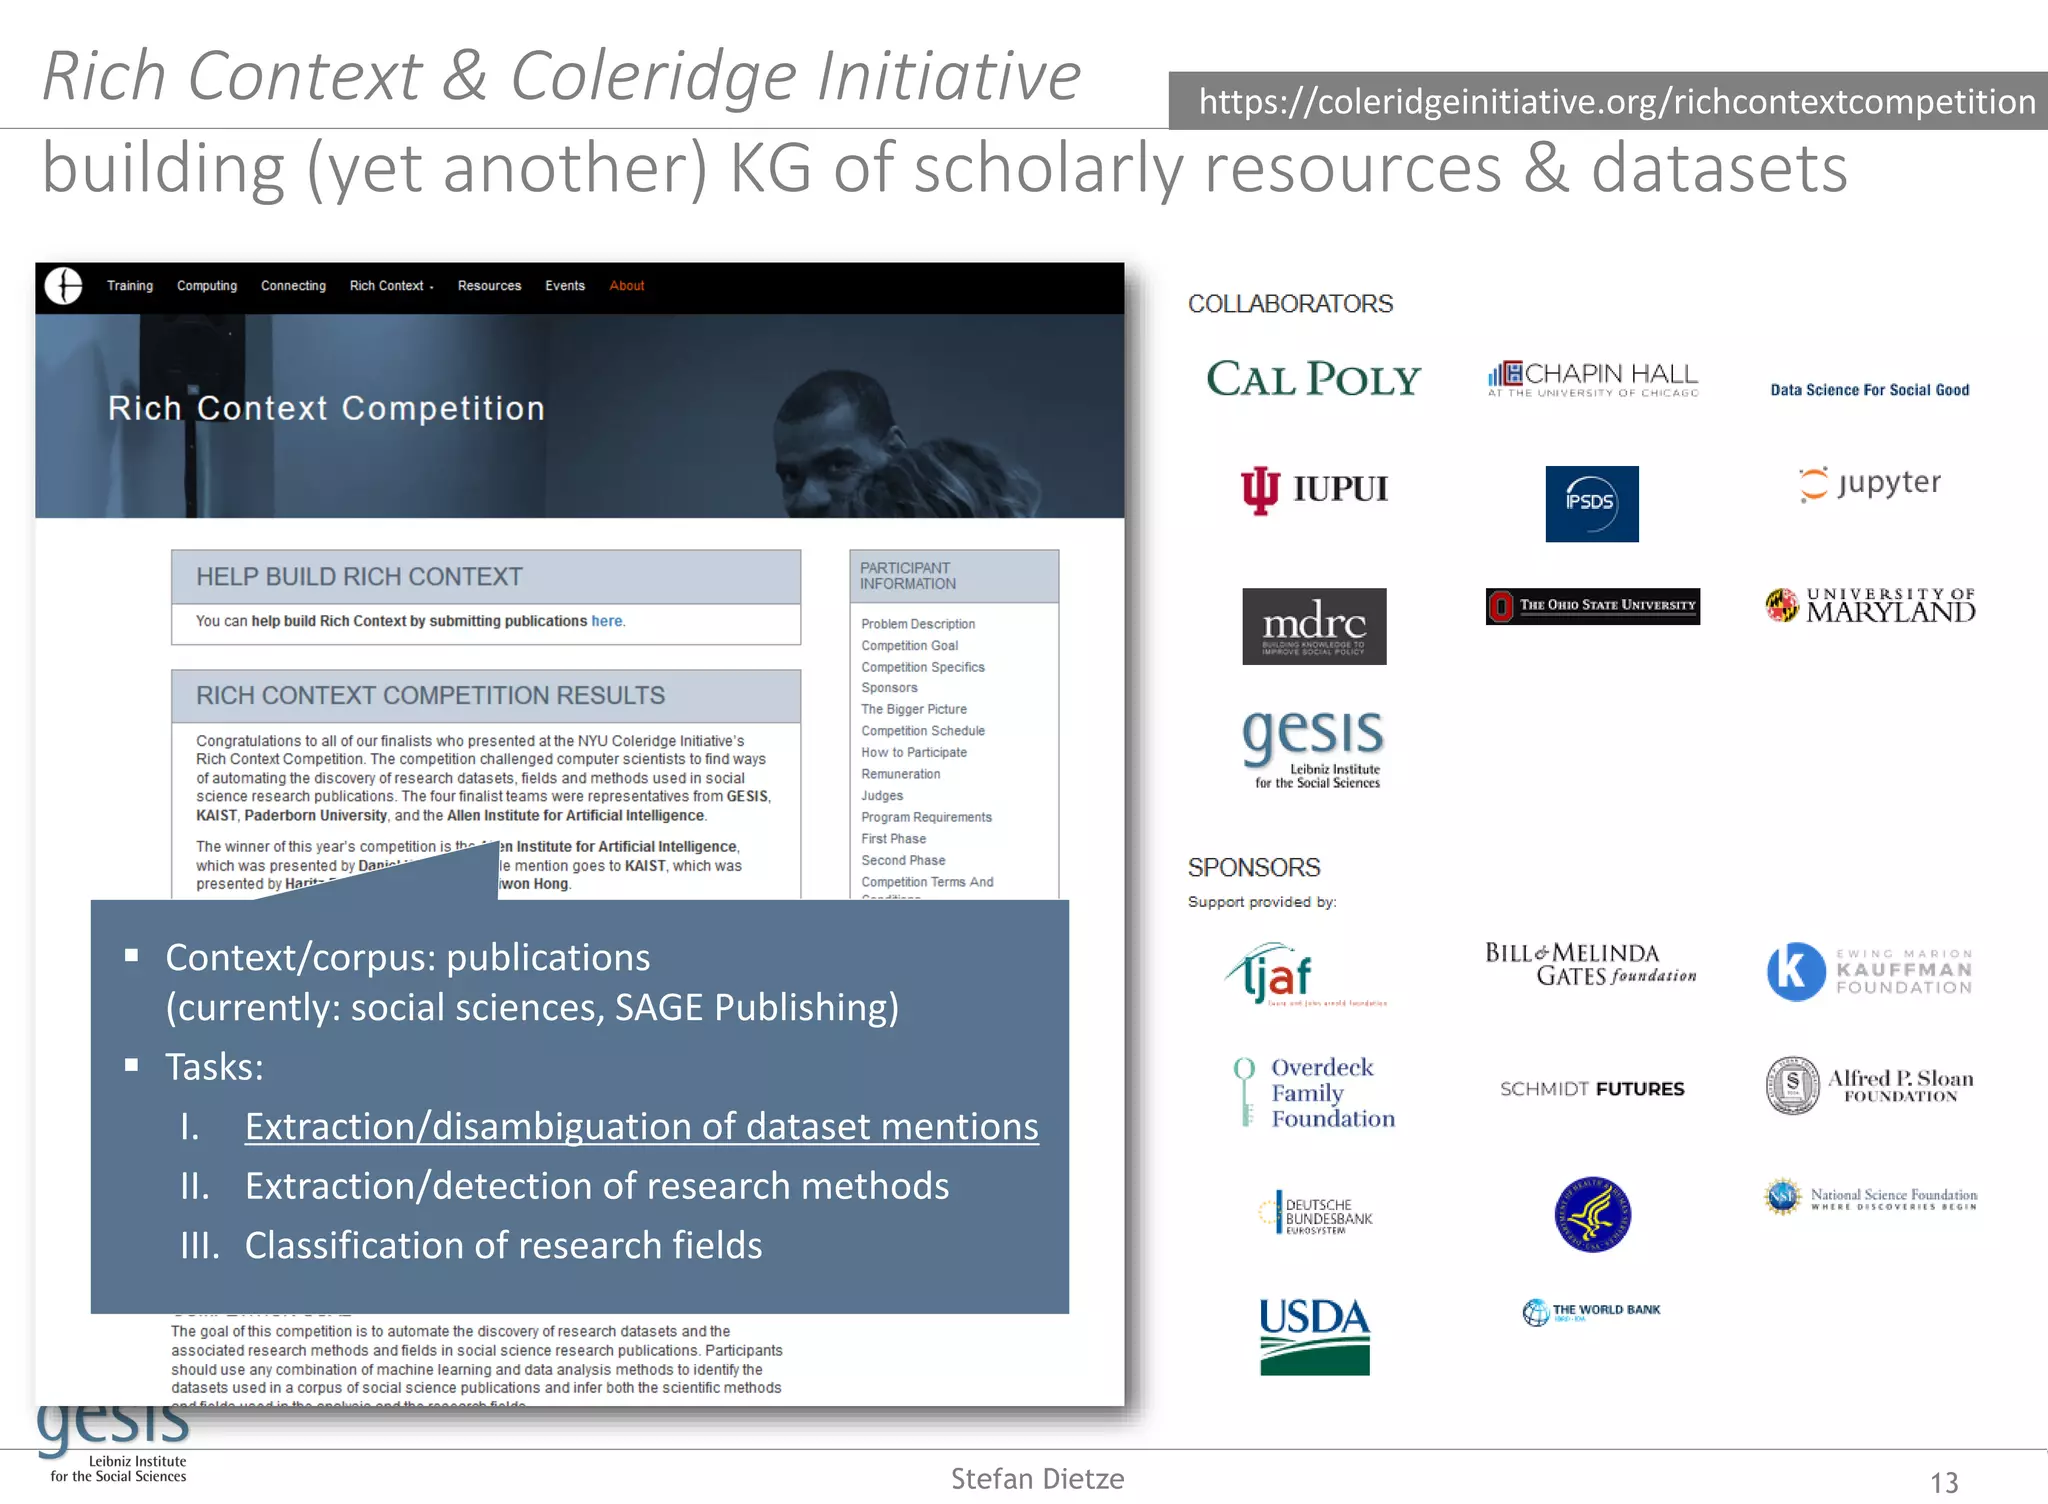Click 'Extraction/disambiguation of dataset mentions' underlined text
The width and height of the screenshot is (2048, 1504).
point(642,1127)
